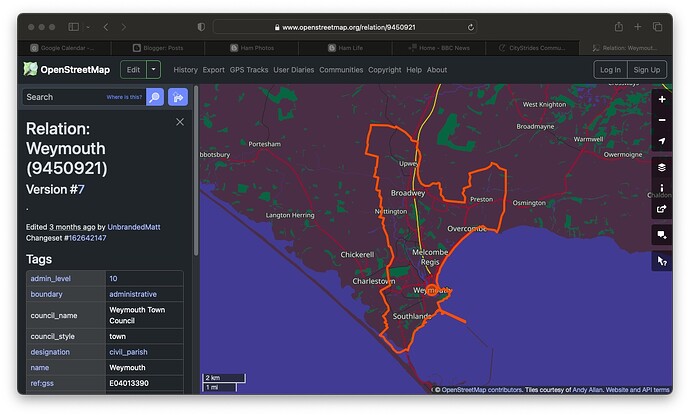Open UnbrandedMatt user profile link

pyautogui.click(x=134, y=227)
